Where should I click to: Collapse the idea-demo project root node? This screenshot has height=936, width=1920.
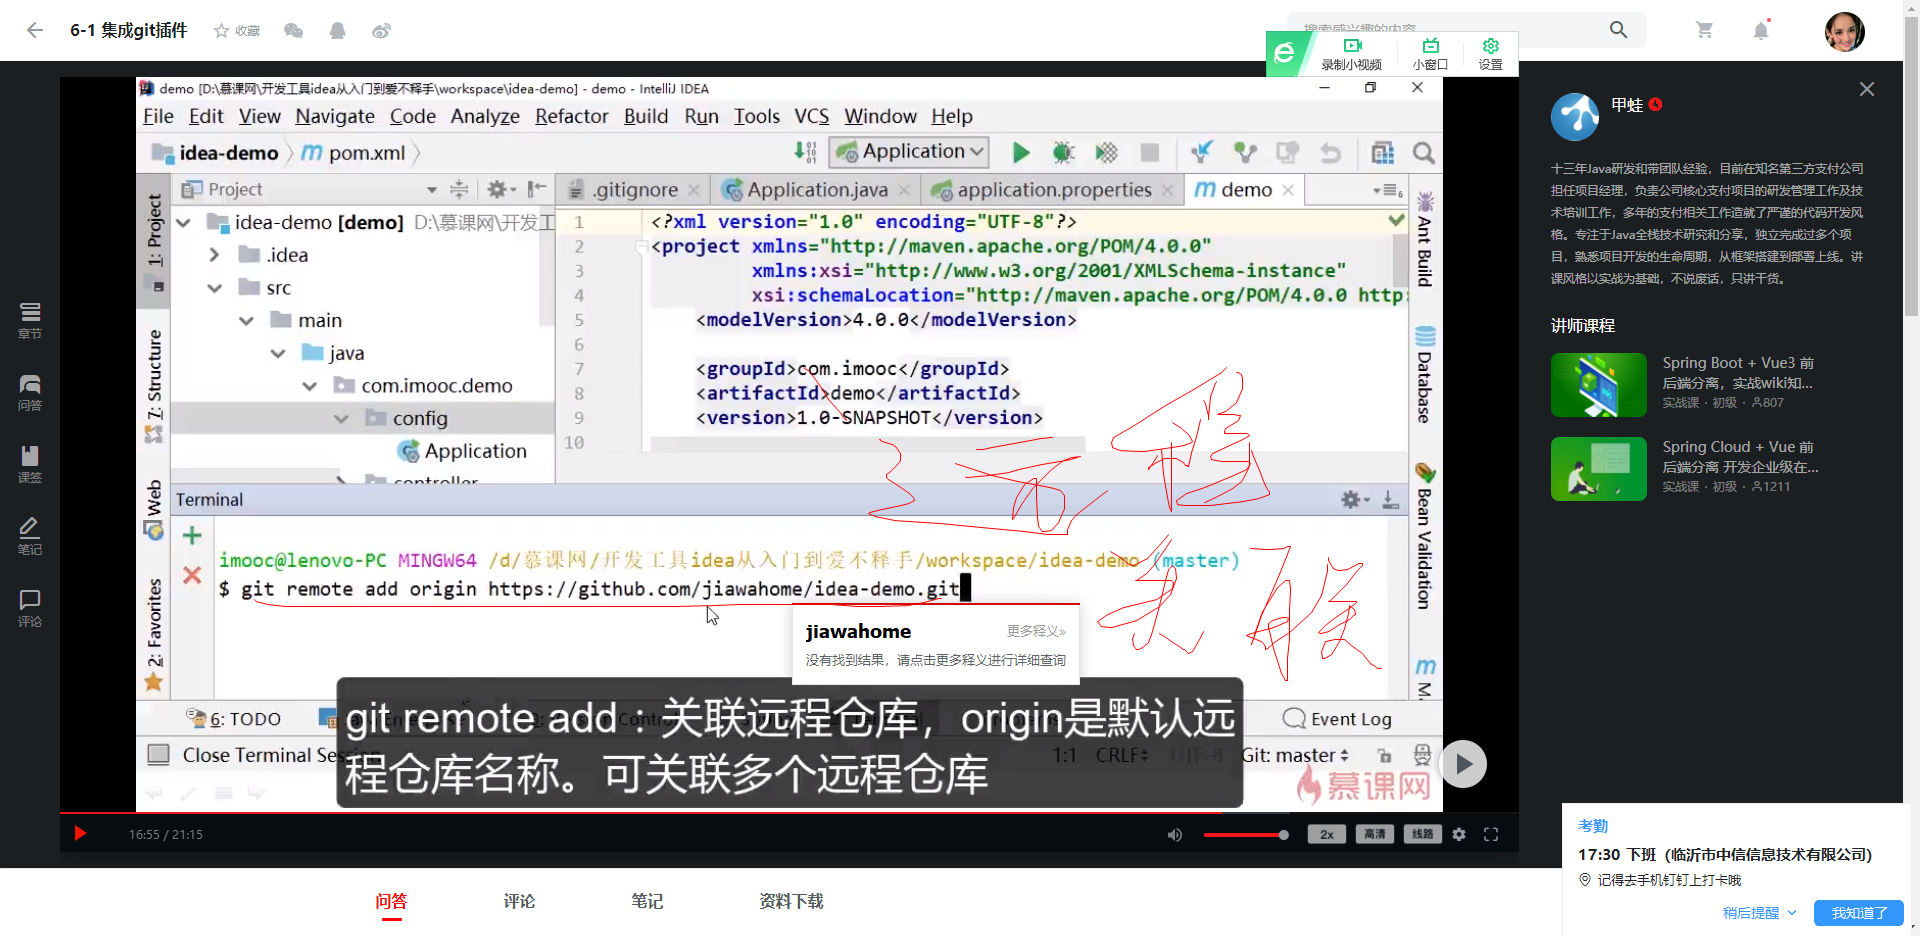184,222
